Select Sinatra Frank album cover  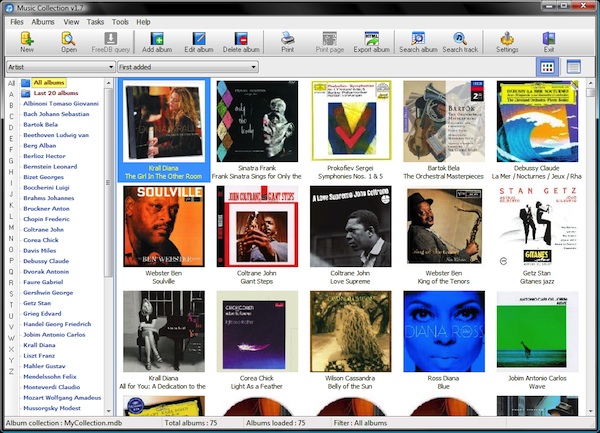(x=257, y=121)
